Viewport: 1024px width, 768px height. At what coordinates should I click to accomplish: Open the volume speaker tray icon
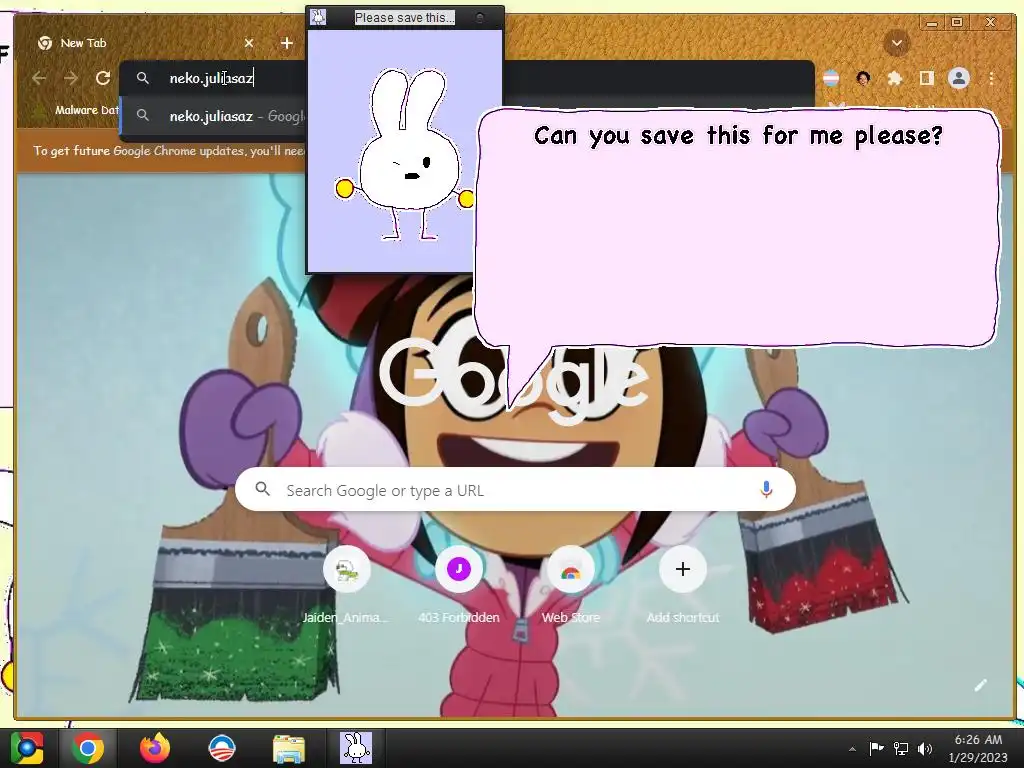tap(925, 748)
